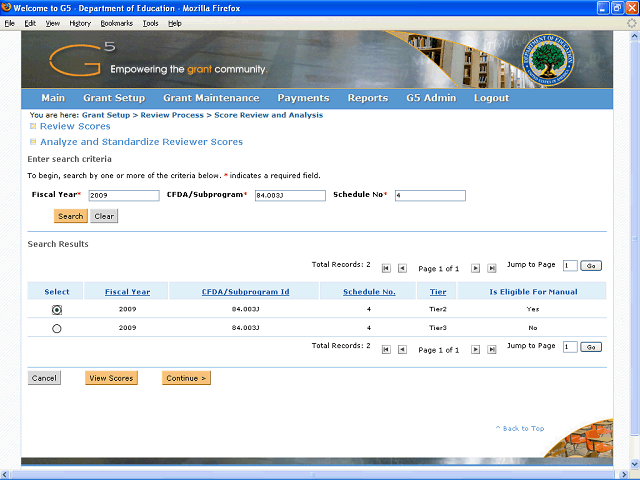Click the Search button
The height and width of the screenshot is (480, 640).
[71, 216]
